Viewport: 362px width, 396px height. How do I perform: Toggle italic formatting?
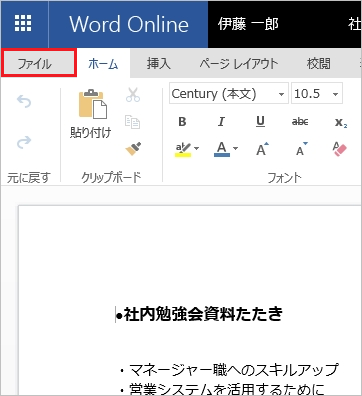pos(221,122)
